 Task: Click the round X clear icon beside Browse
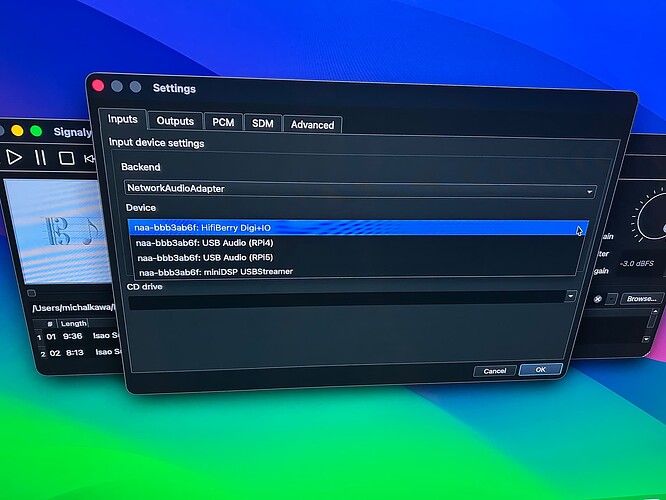[x=598, y=299]
